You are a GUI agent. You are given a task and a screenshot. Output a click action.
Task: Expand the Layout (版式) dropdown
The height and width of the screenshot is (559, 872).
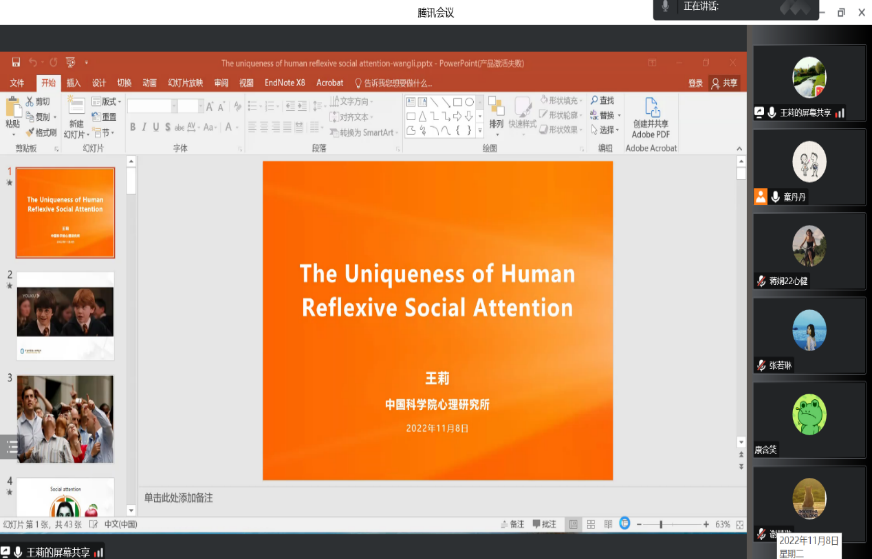point(109,102)
